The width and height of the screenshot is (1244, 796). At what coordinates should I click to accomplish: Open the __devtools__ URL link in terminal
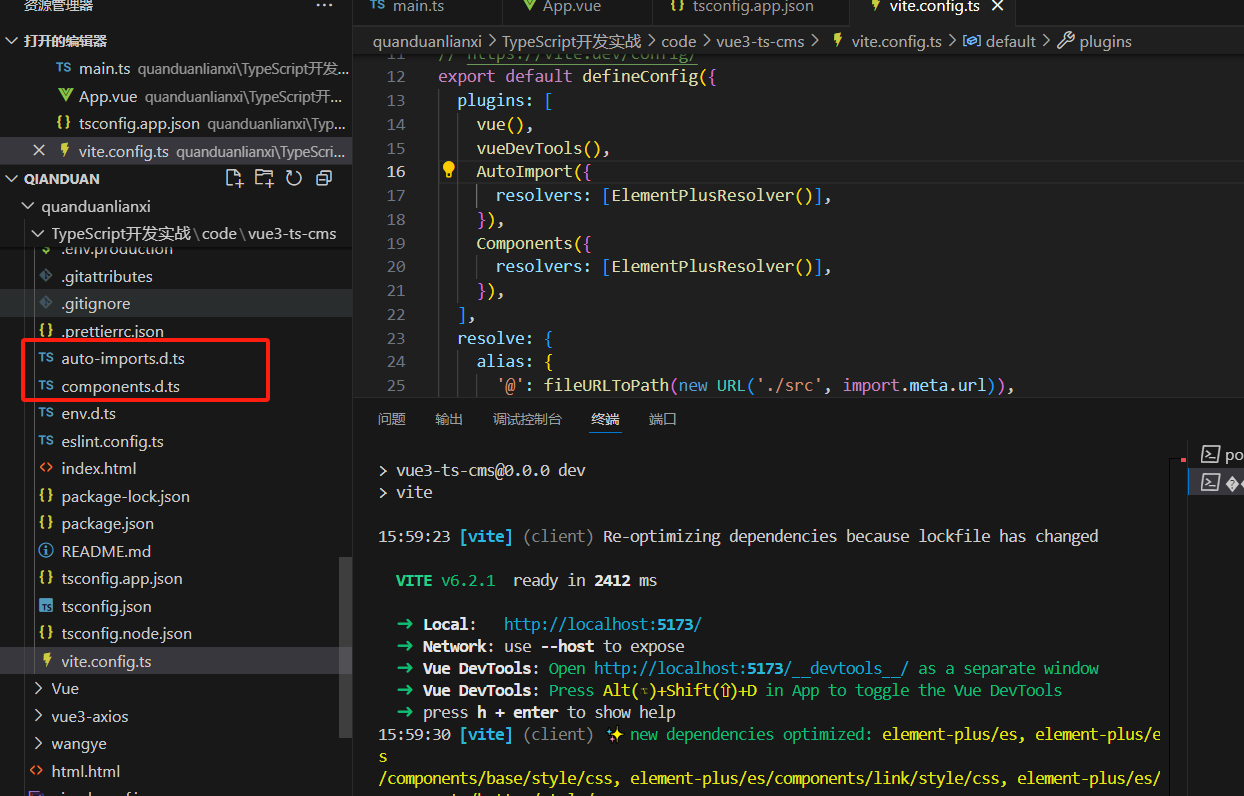point(752,668)
